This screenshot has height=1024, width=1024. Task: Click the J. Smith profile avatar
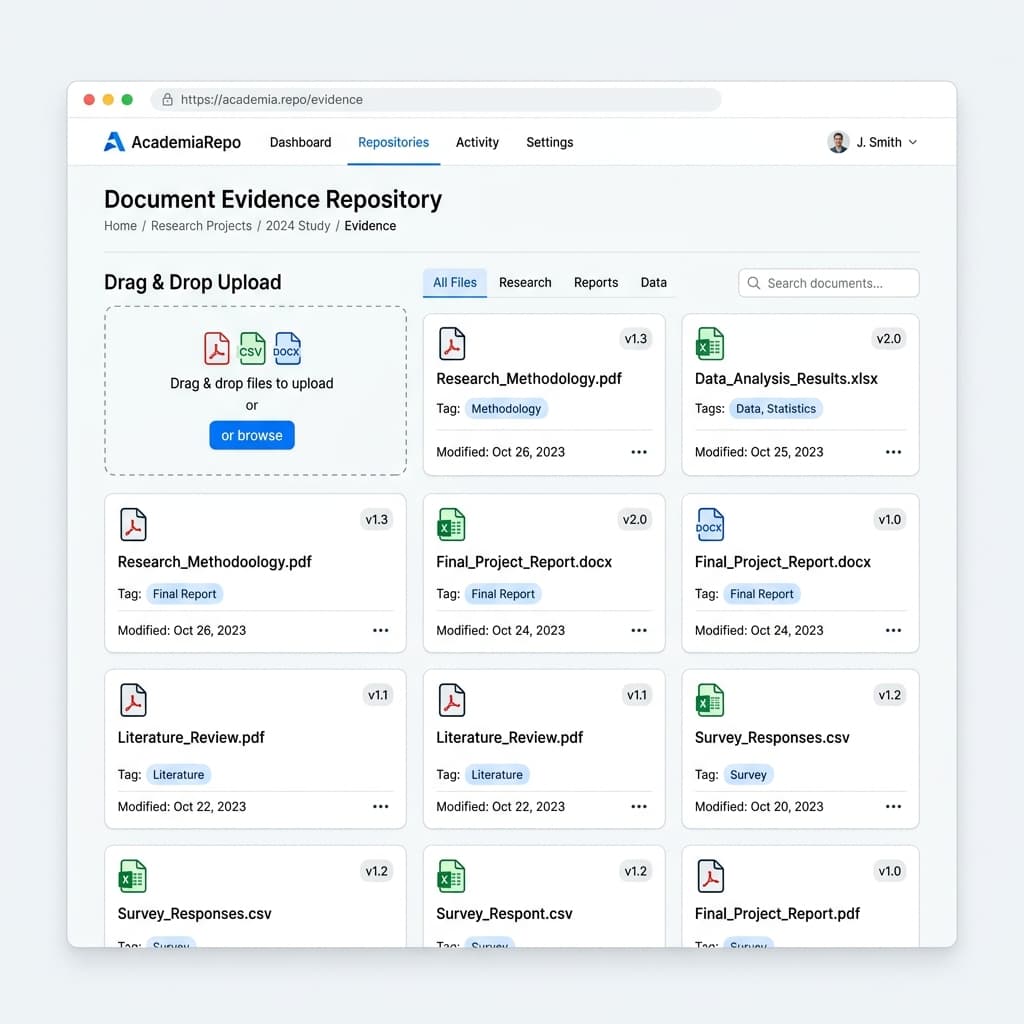click(x=838, y=142)
